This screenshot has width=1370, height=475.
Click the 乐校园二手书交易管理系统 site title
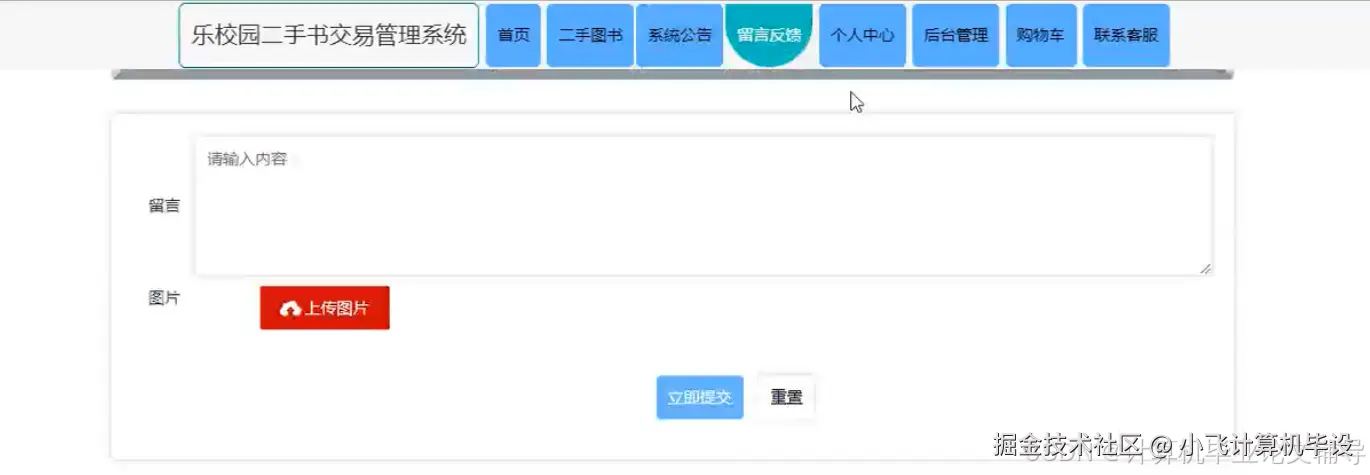point(329,36)
